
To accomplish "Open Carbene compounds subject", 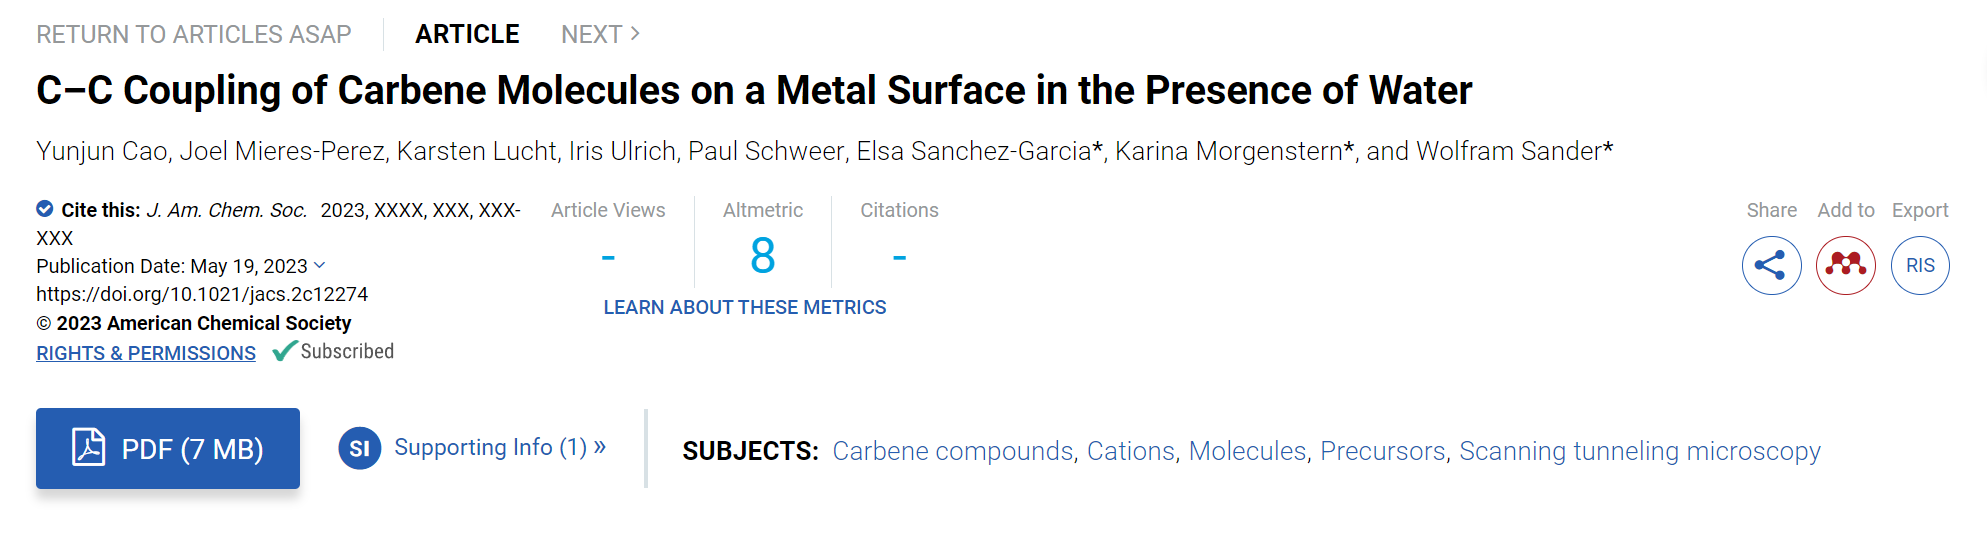I will 953,451.
